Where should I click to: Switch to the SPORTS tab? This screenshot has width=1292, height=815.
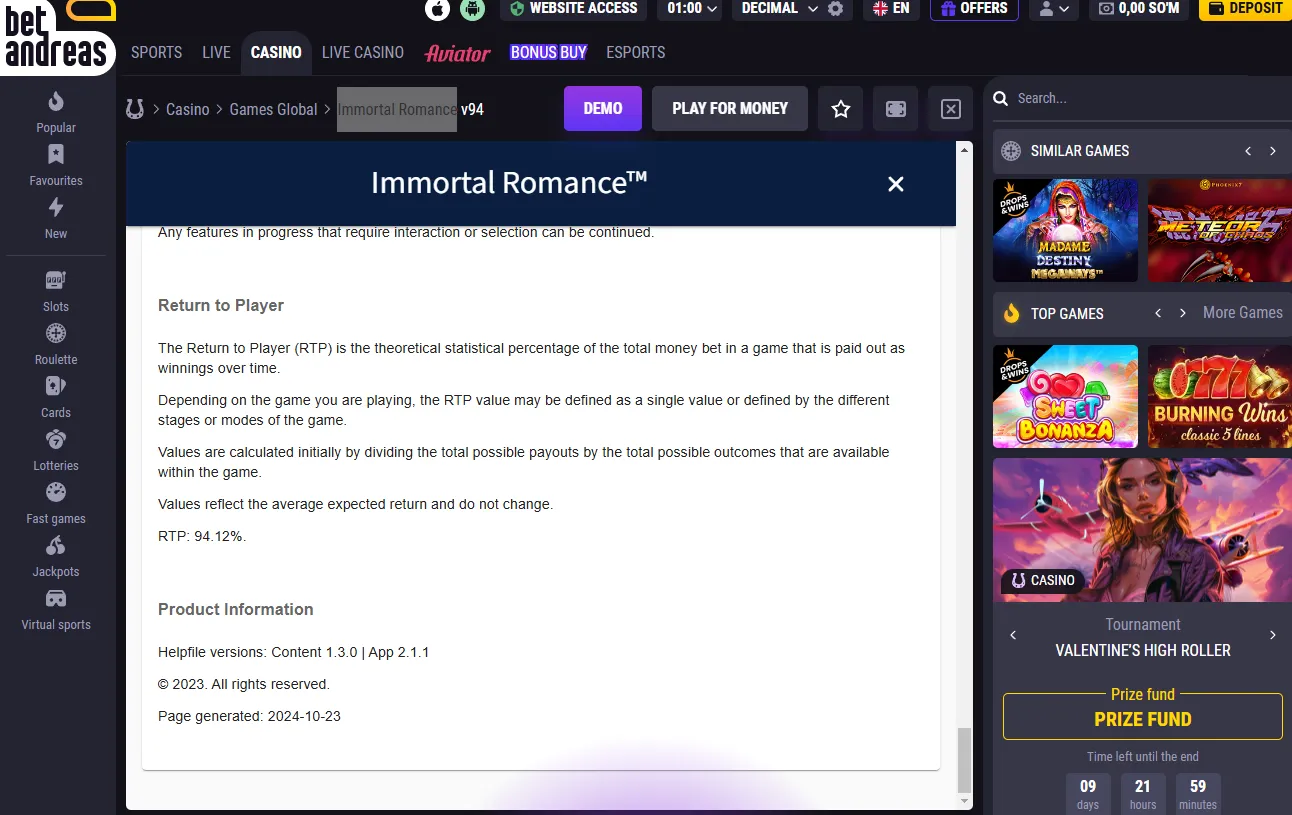tap(157, 53)
